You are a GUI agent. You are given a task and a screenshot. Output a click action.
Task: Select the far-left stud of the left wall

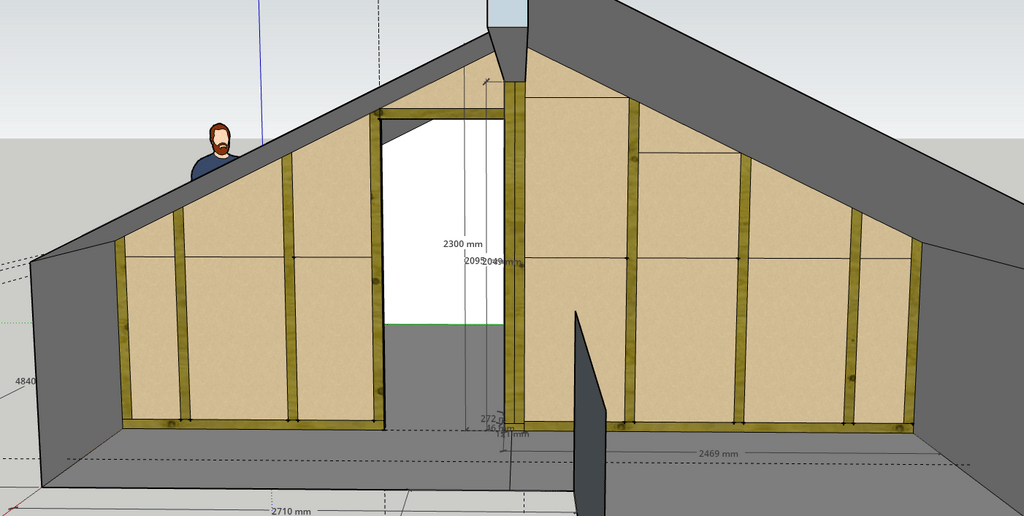(120, 330)
